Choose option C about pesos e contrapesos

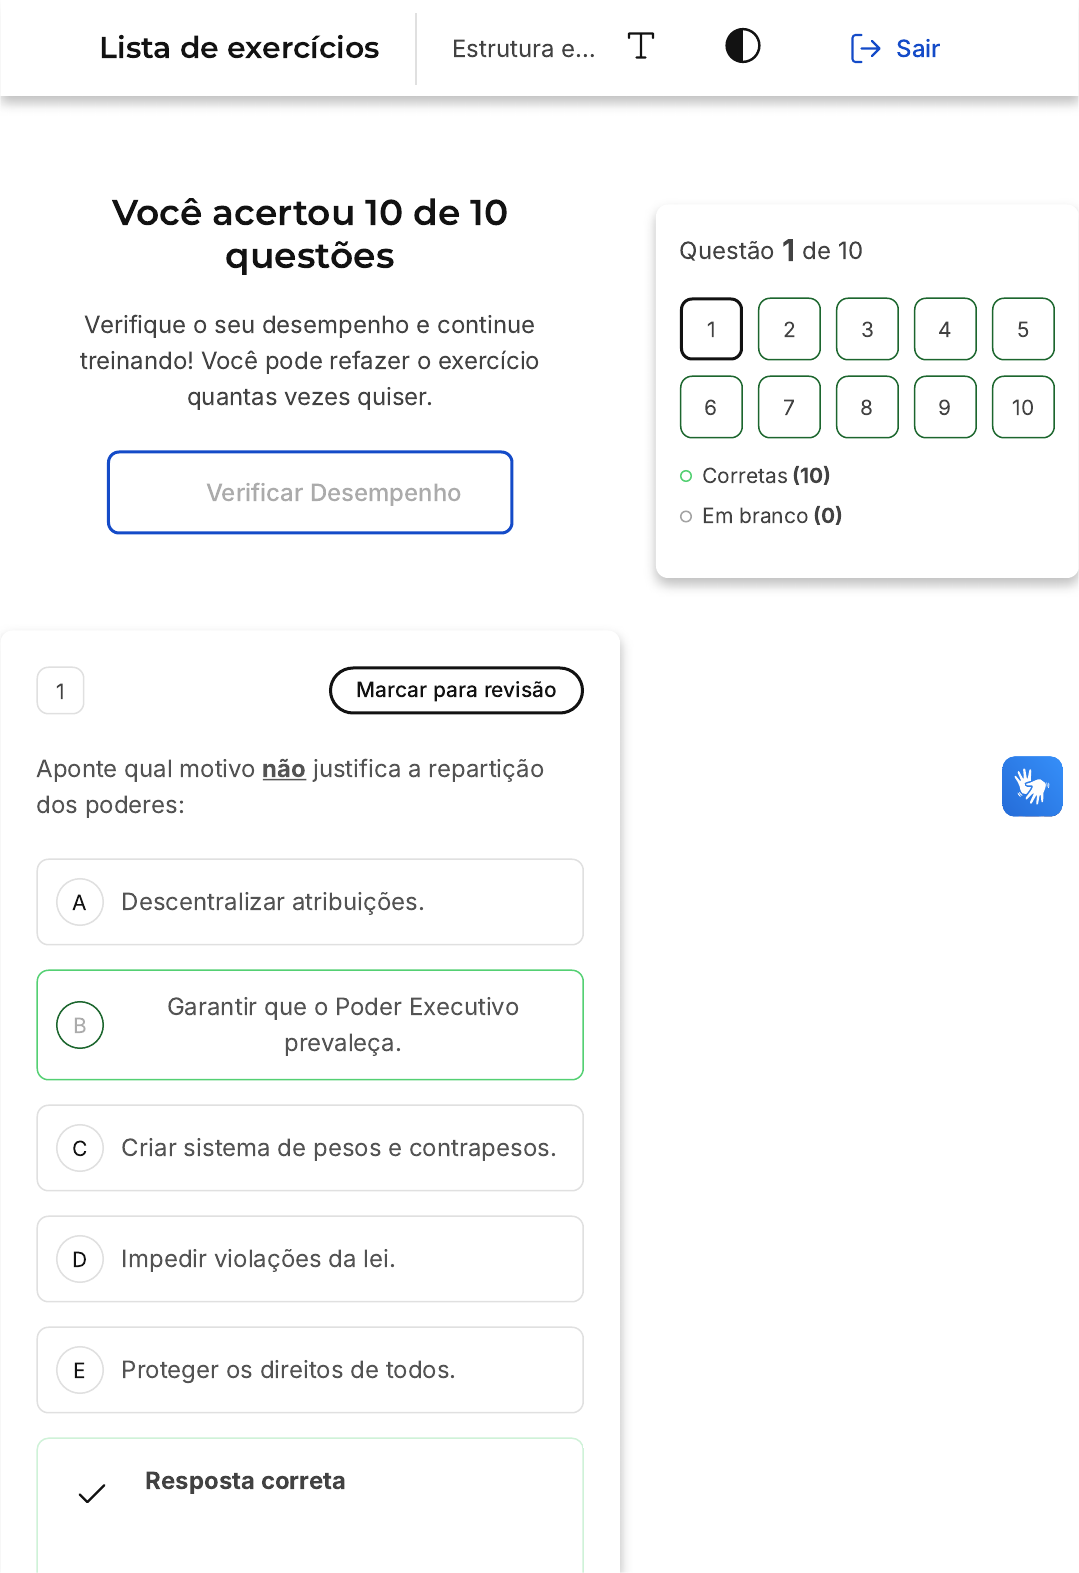coord(338,1148)
